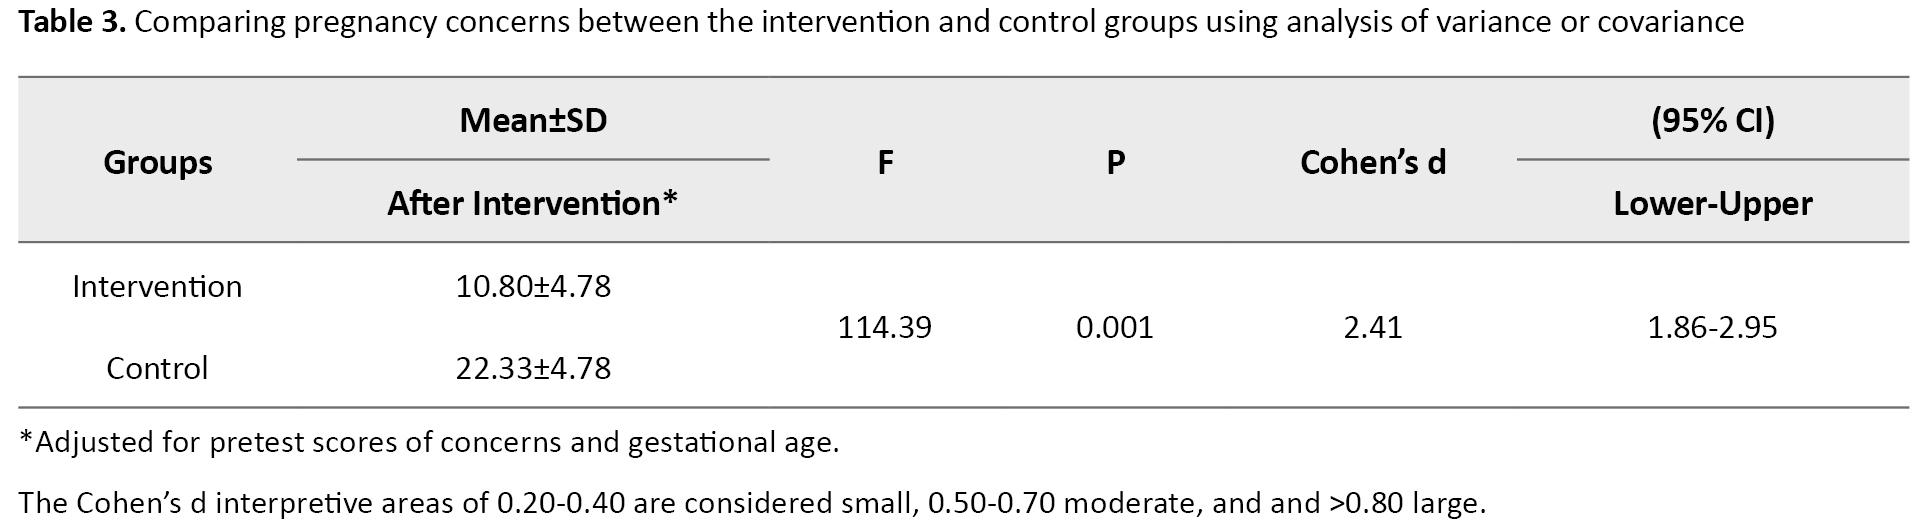Click the "Intervention" row label

click(x=157, y=287)
